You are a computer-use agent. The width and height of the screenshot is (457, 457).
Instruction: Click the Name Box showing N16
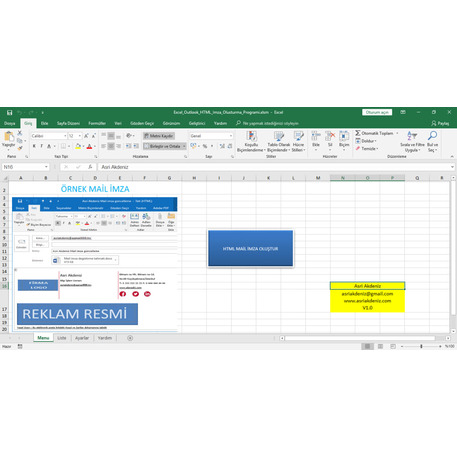25,167
